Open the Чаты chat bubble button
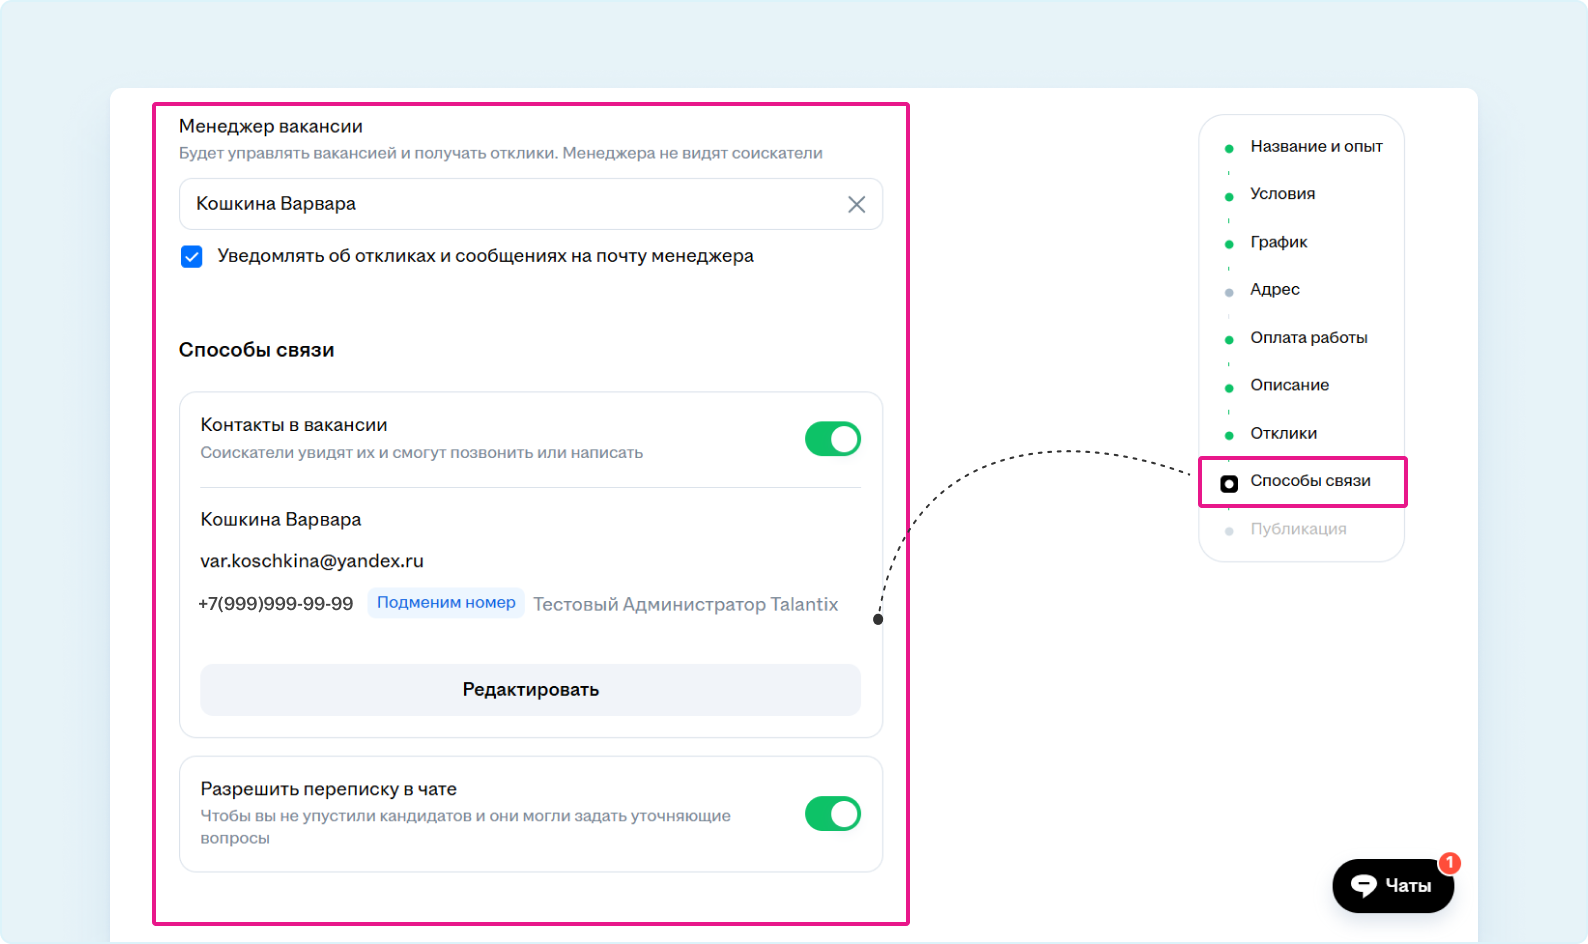 1392,885
